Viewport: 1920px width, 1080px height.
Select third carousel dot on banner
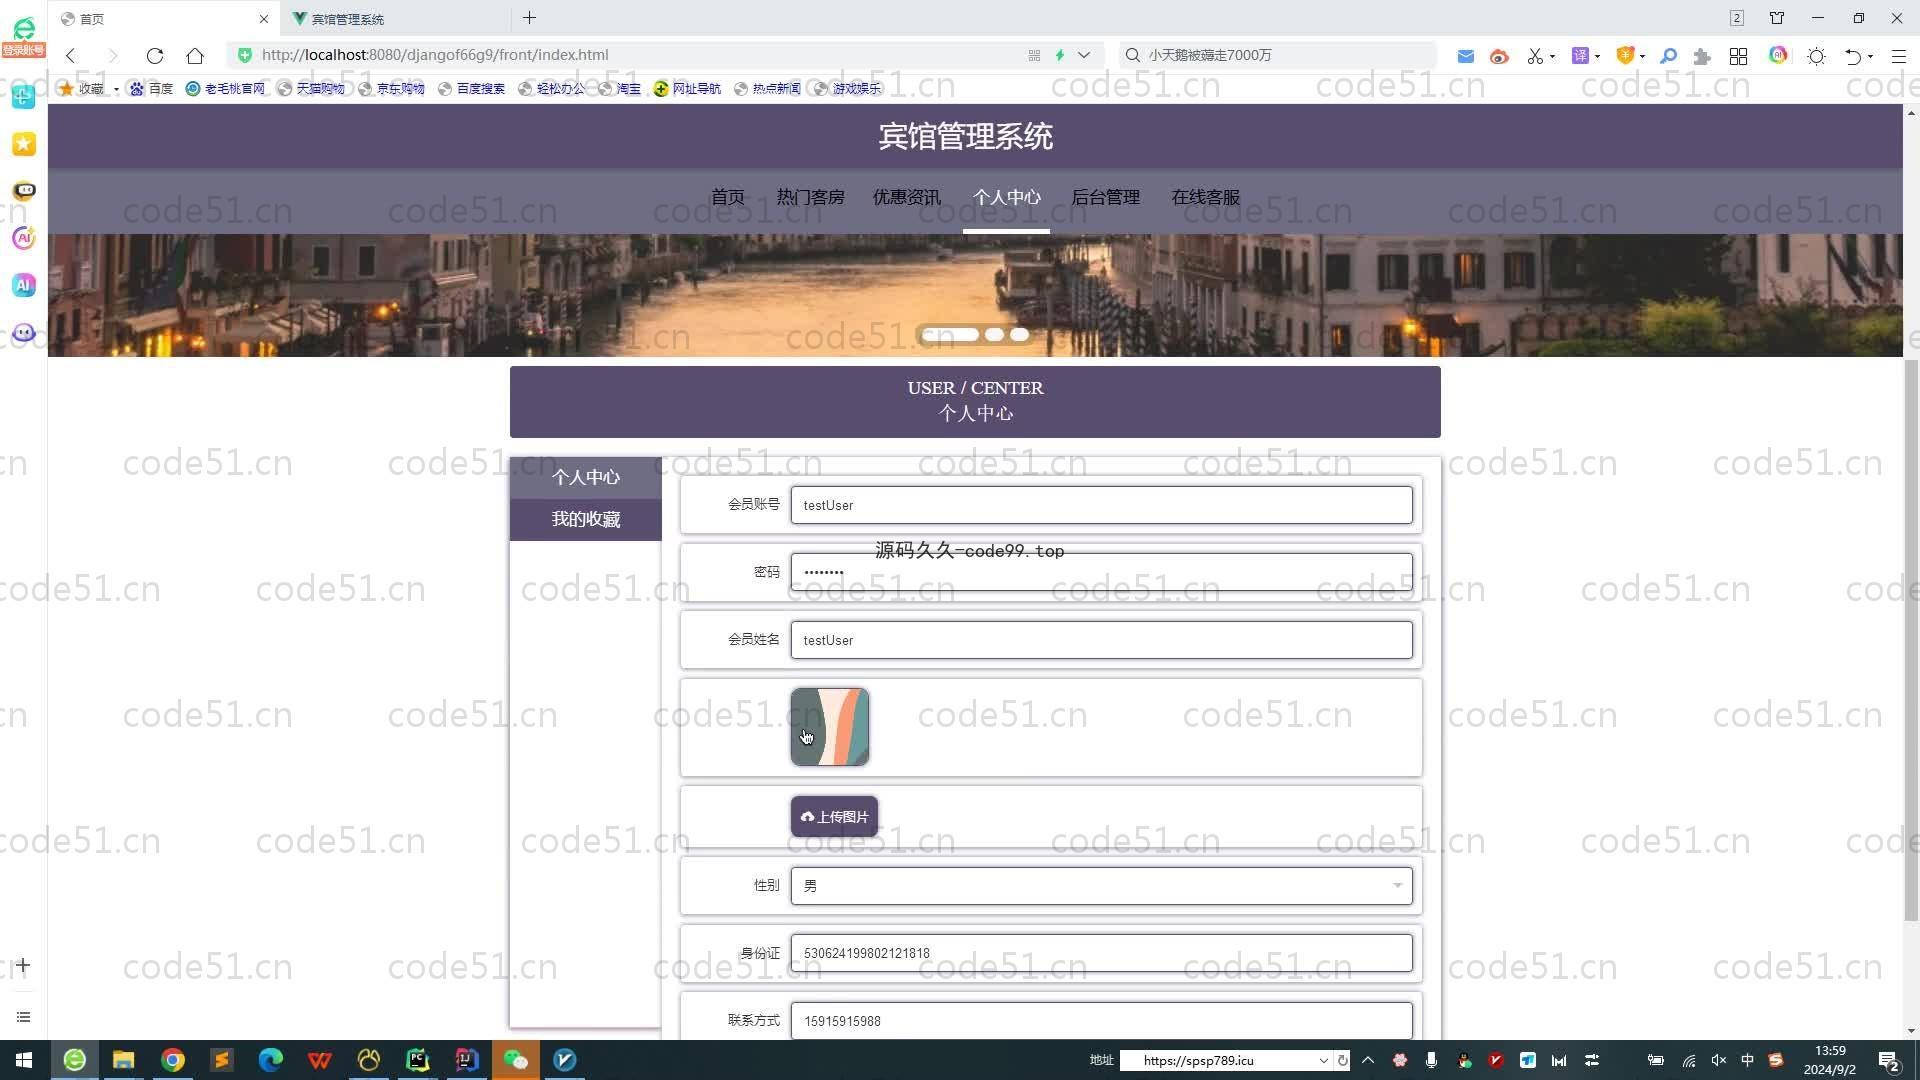pos(1019,334)
